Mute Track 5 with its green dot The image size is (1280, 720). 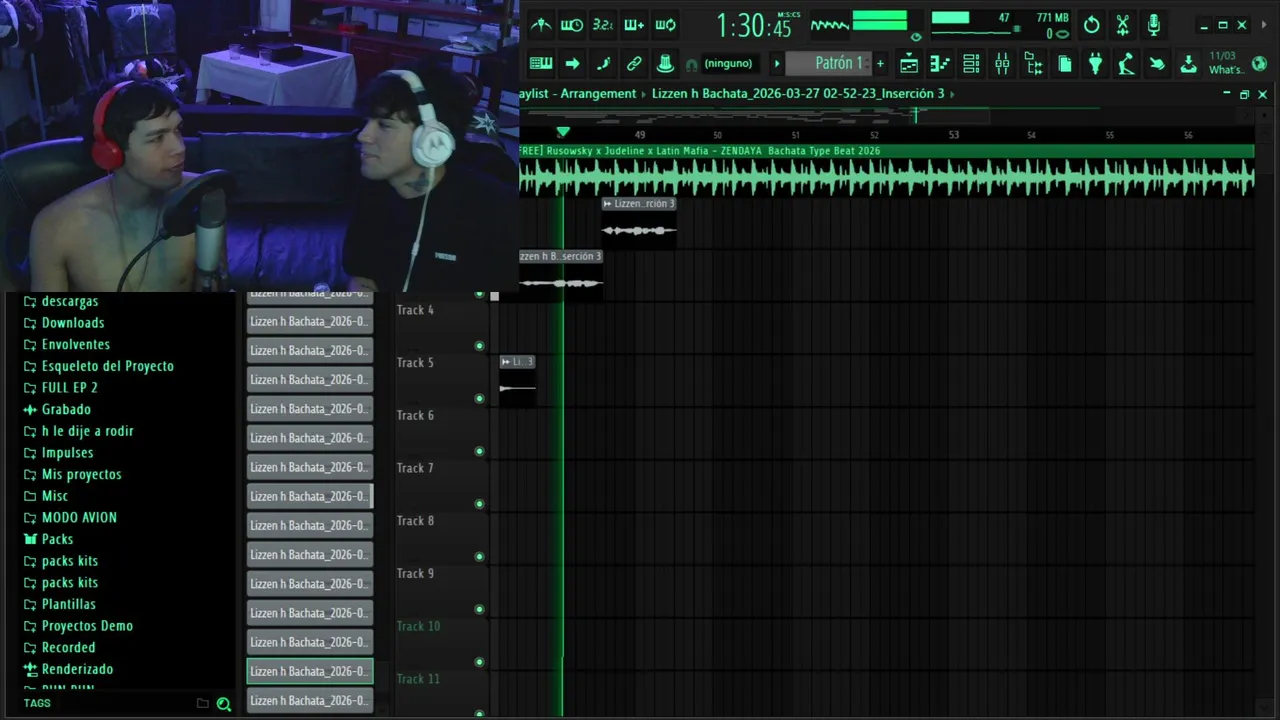click(480, 399)
